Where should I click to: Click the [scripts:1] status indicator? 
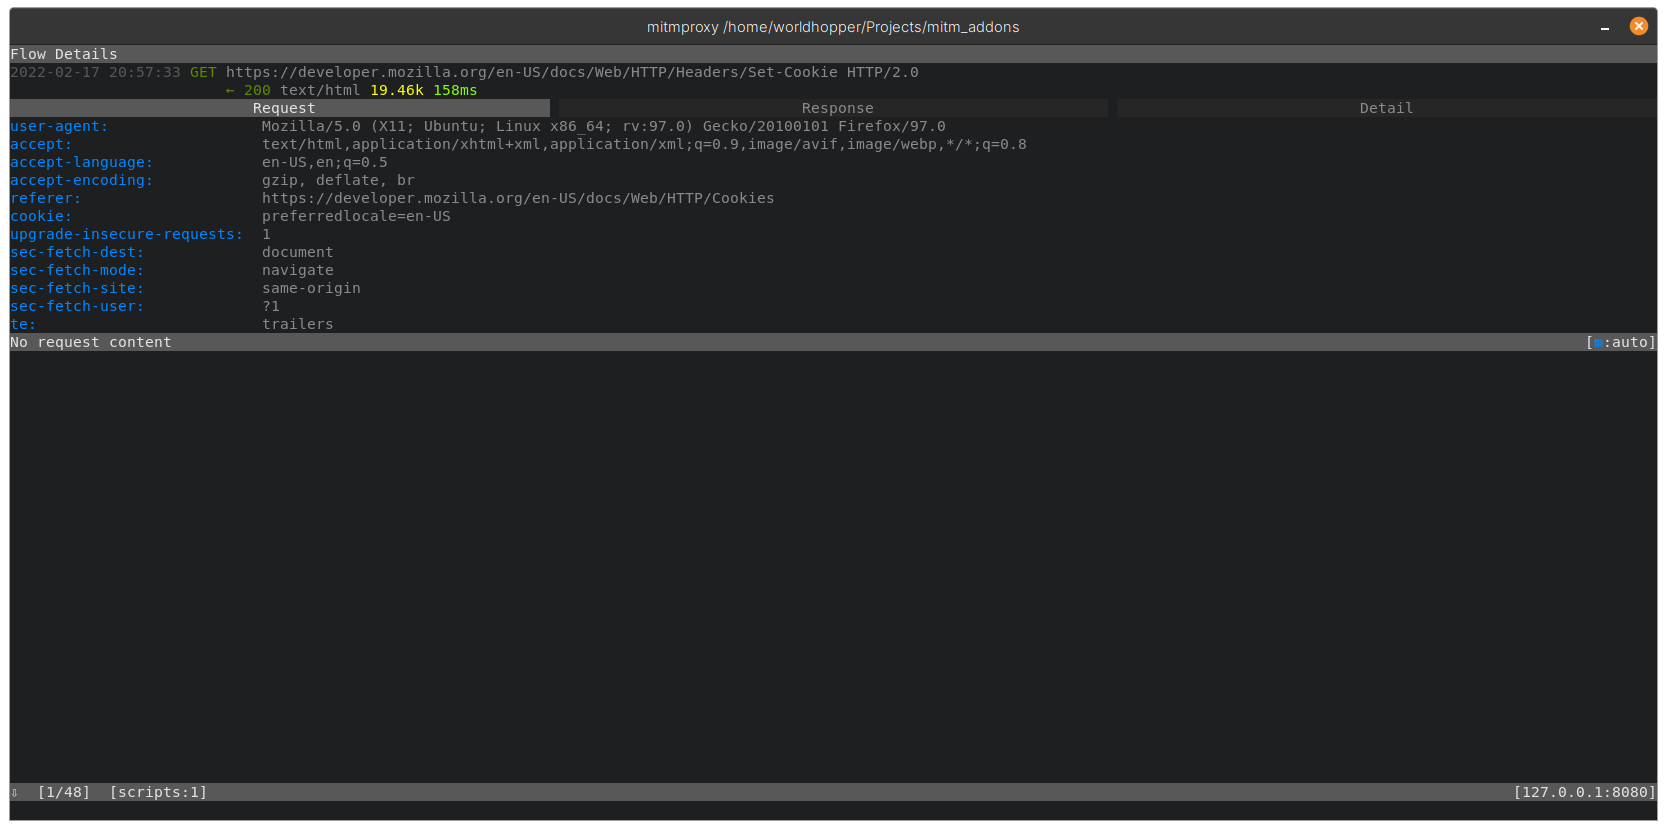pyautogui.click(x=158, y=792)
